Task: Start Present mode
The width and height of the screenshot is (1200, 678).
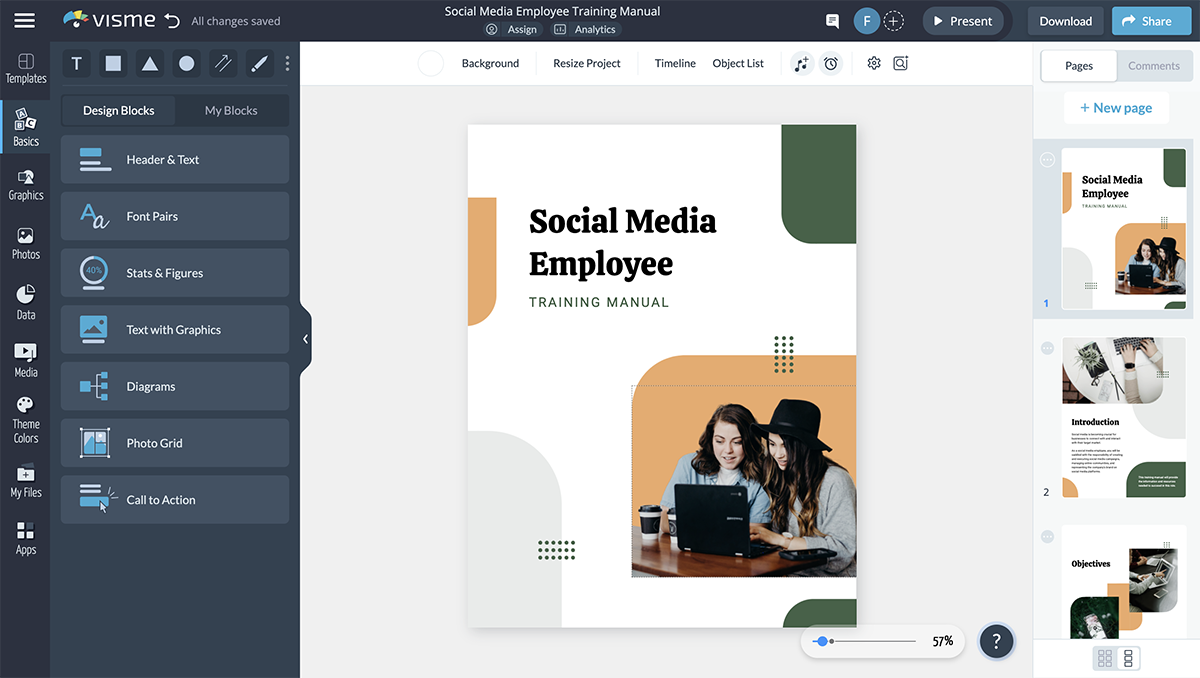Action: tap(962, 20)
